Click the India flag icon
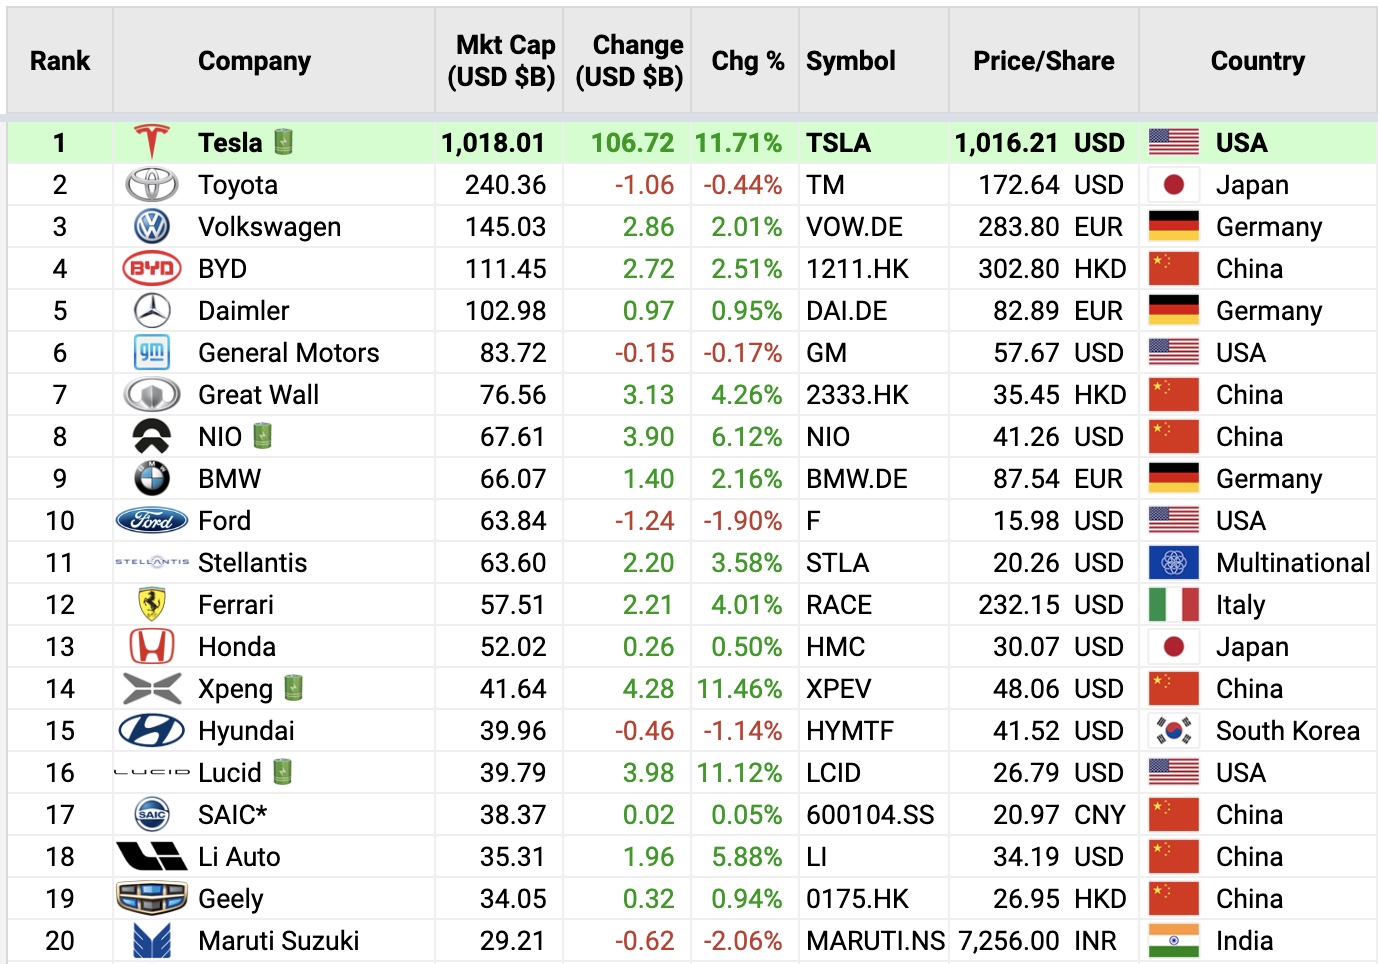This screenshot has width=1378, height=964. [x=1174, y=941]
